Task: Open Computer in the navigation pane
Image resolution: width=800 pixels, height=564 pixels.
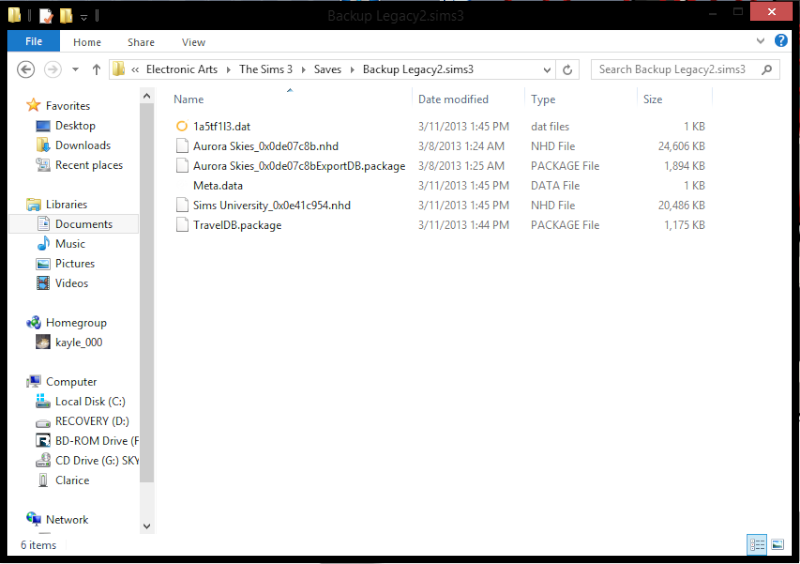Action: pyautogui.click(x=71, y=382)
